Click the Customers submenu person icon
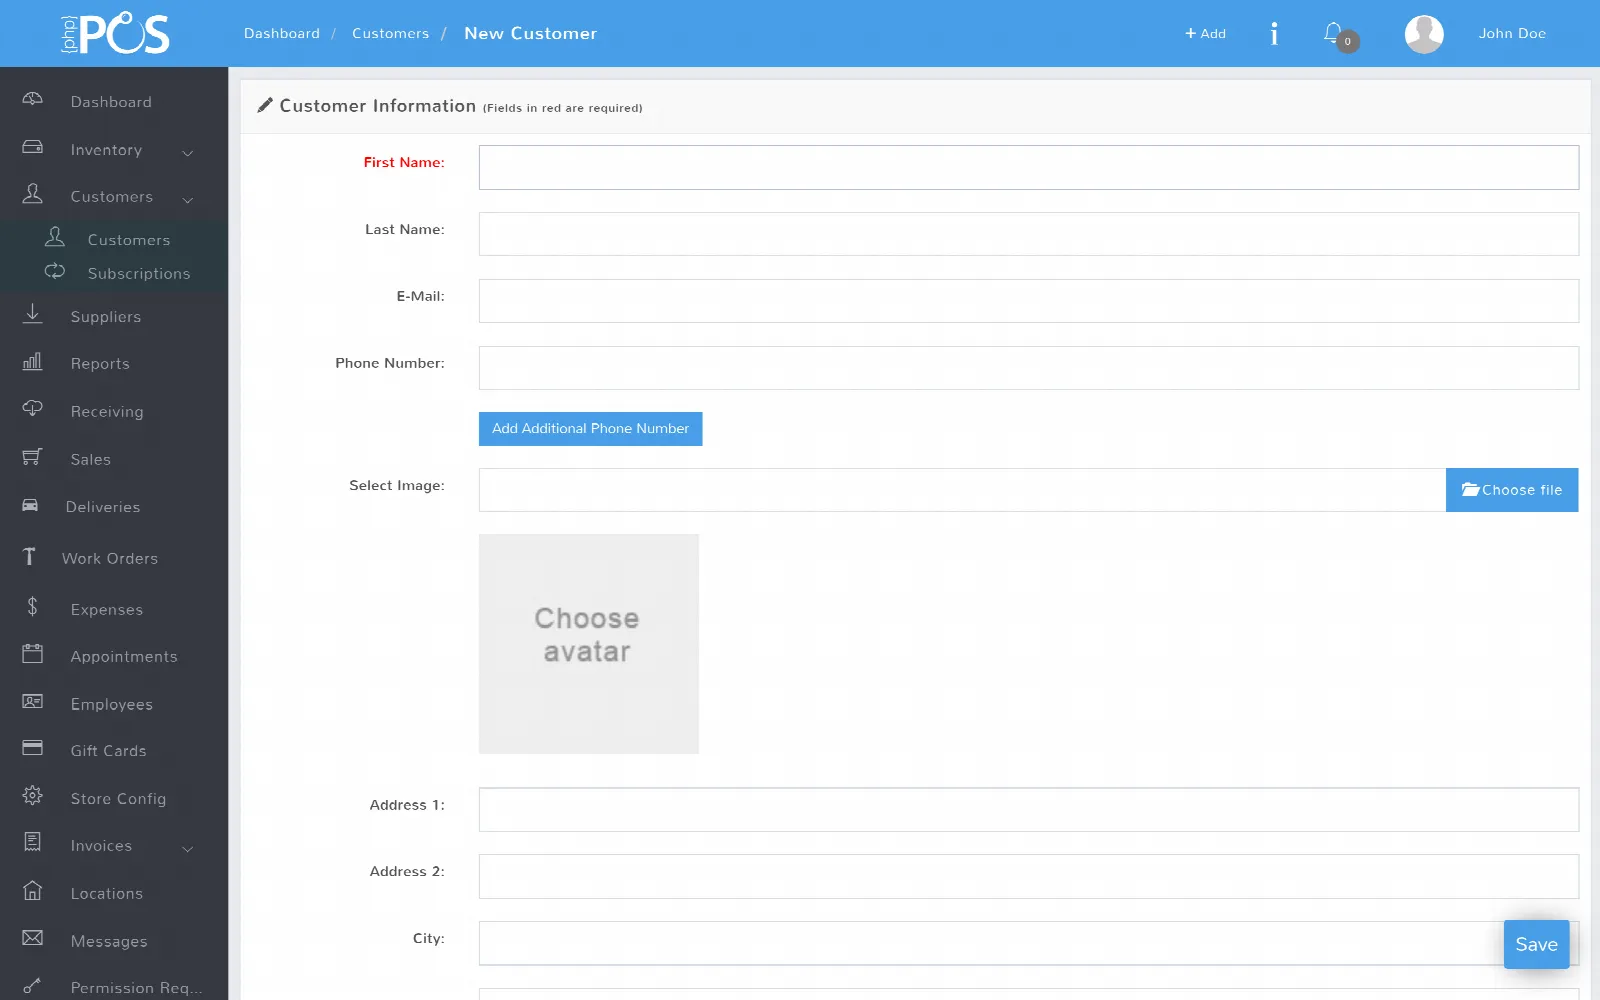The image size is (1600, 1000). pyautogui.click(x=55, y=237)
